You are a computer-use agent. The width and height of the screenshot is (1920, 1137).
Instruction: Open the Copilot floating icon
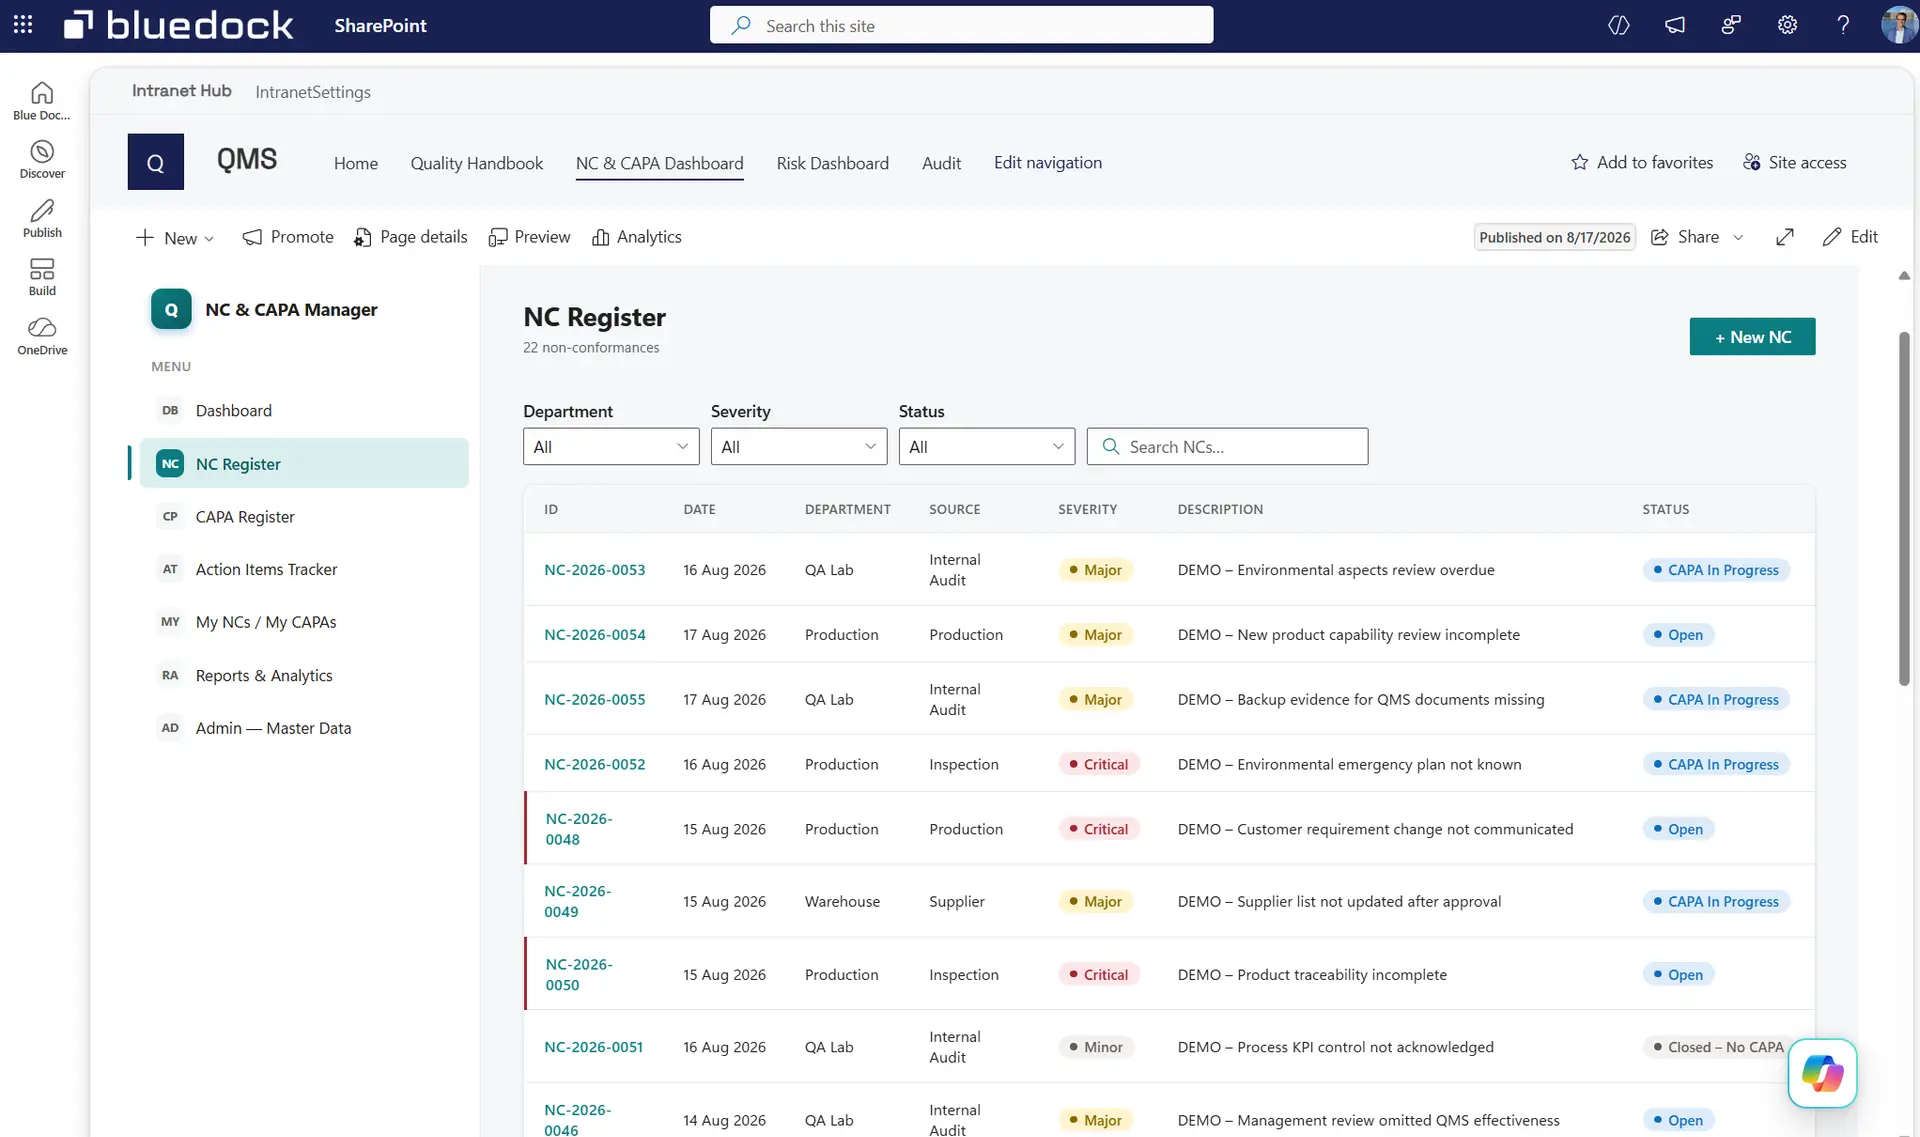pos(1822,1073)
